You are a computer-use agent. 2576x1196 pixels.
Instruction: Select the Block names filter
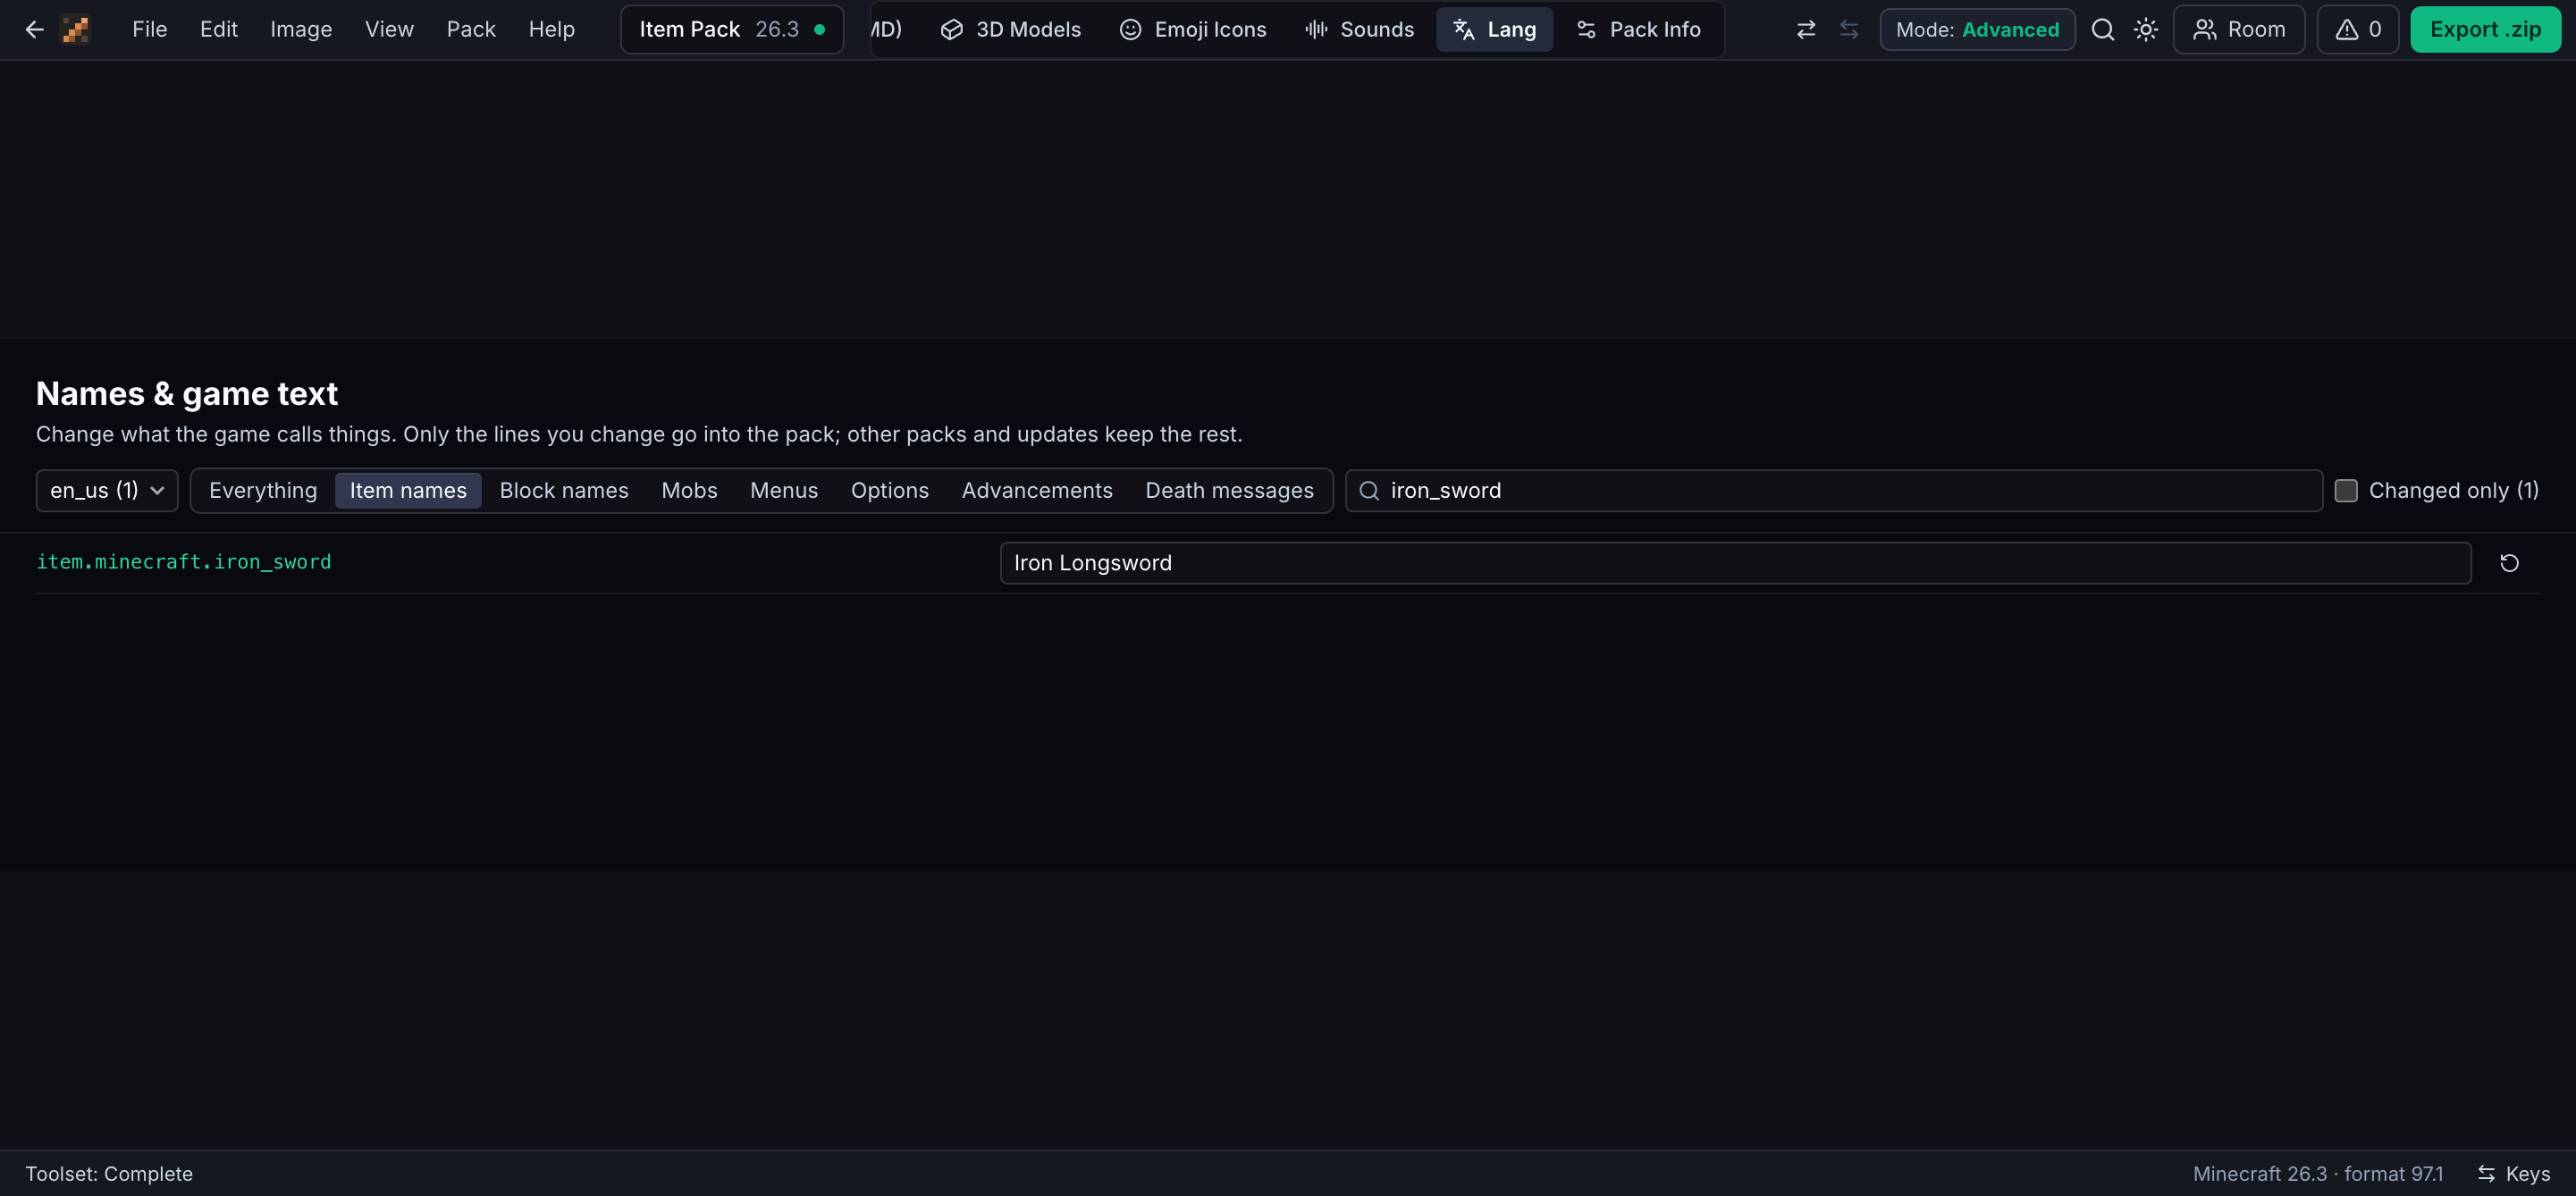click(x=564, y=491)
